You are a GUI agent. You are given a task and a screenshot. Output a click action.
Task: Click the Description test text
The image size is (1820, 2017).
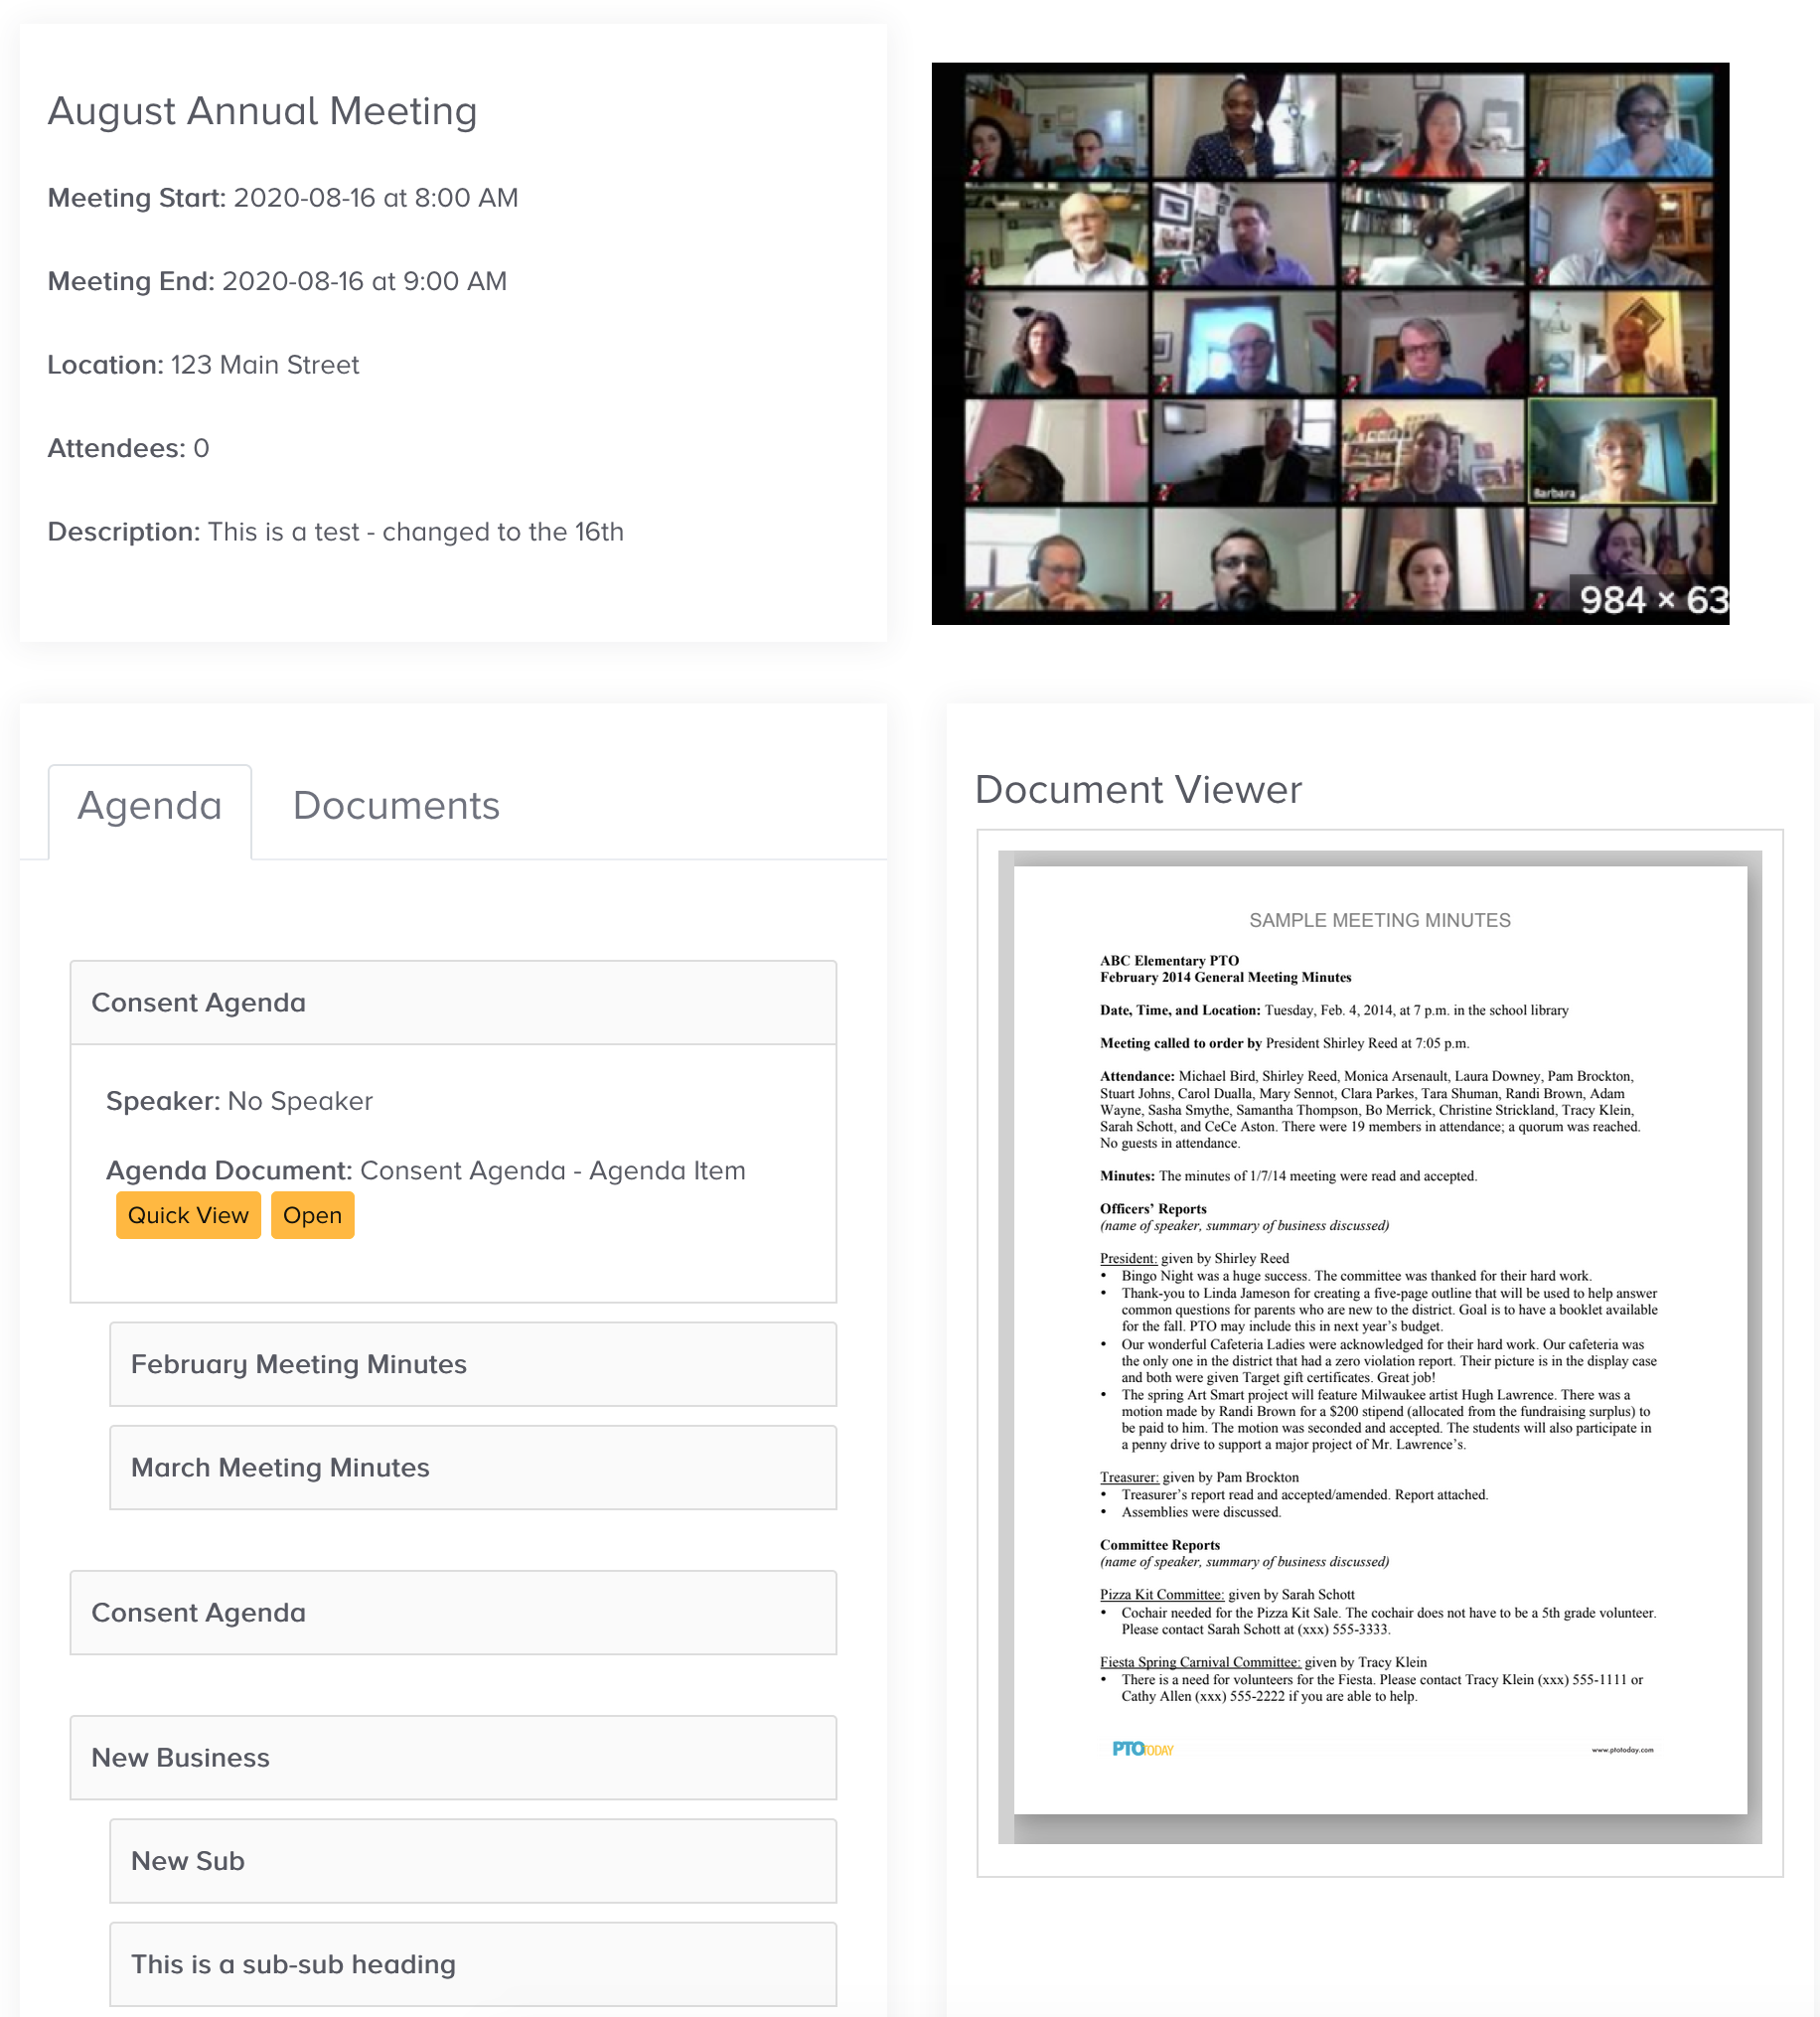[336, 532]
